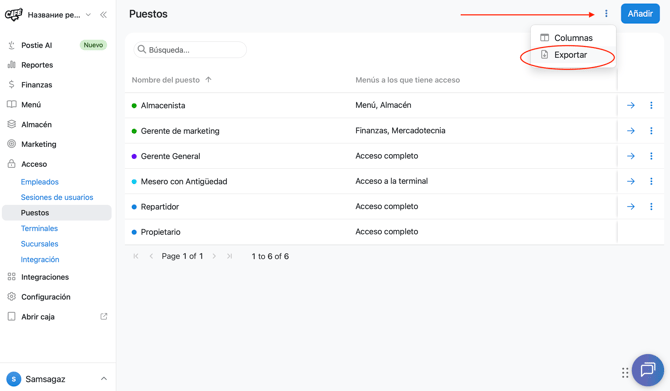Click the Menú book icon
The image size is (670, 391).
(12, 104)
